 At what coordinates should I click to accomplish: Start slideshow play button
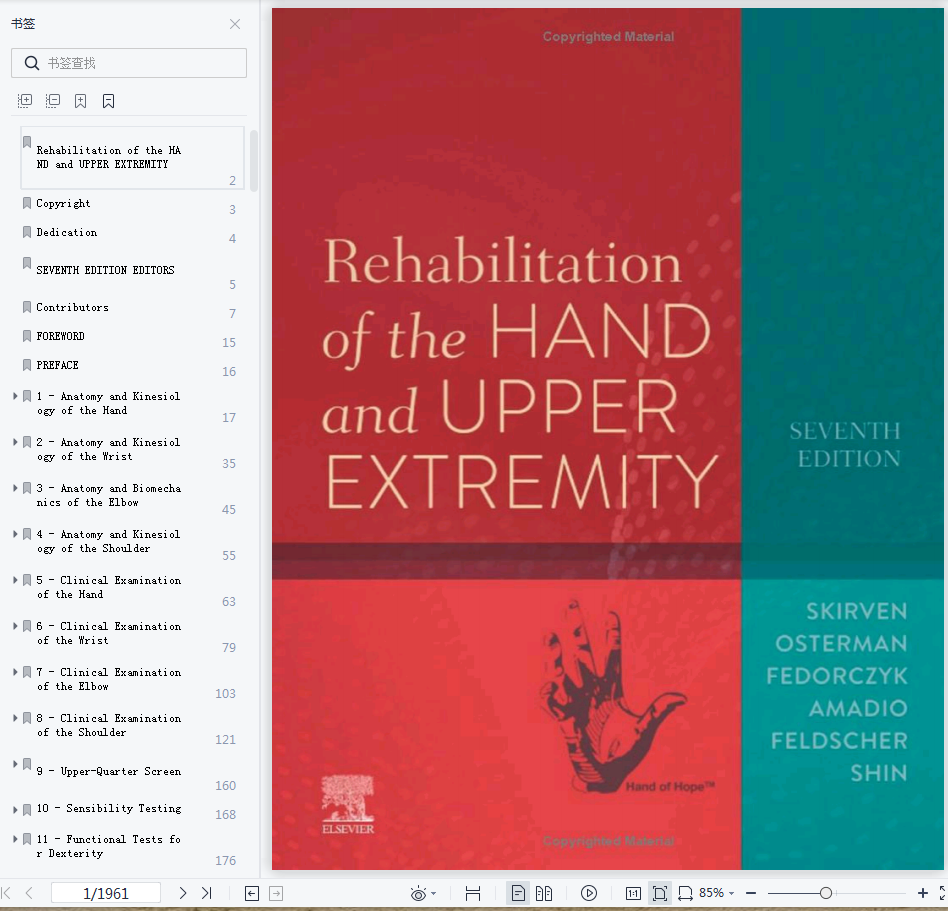(589, 893)
